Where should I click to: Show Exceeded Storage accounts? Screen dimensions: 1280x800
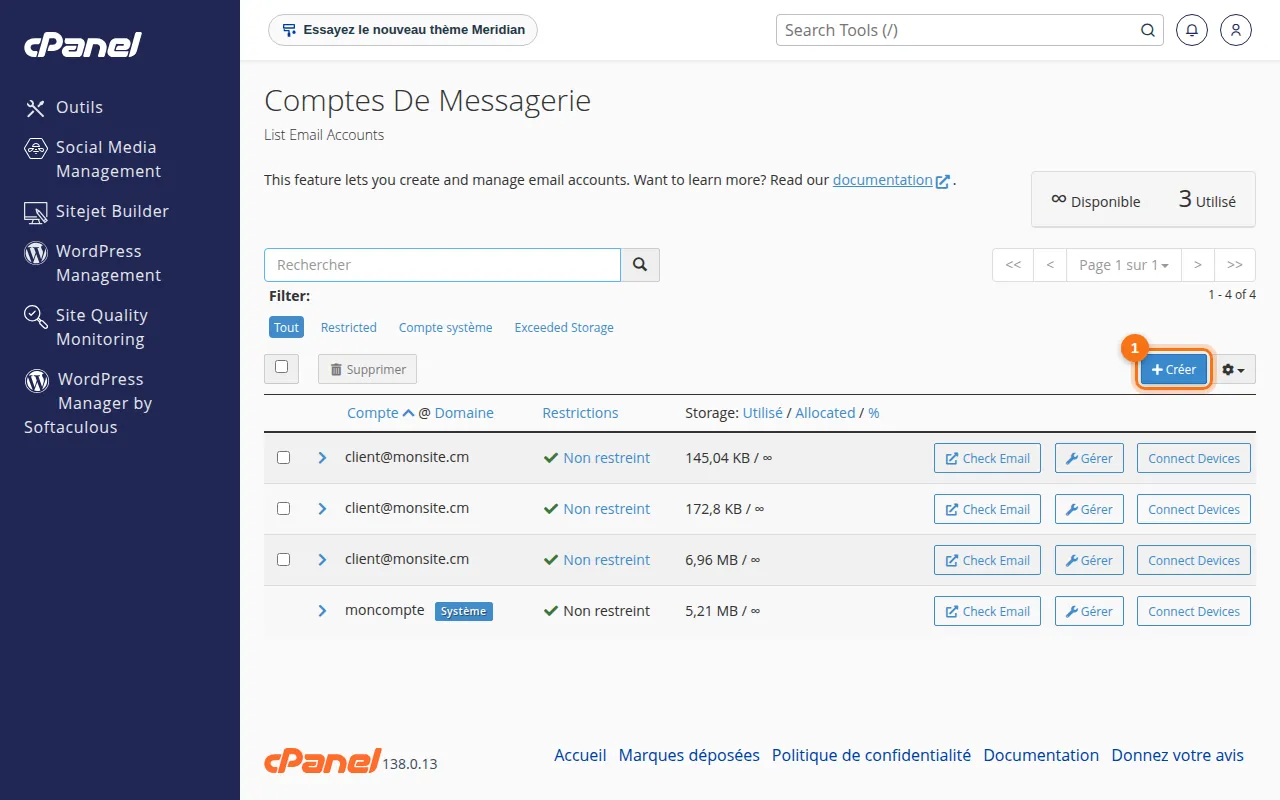564,327
